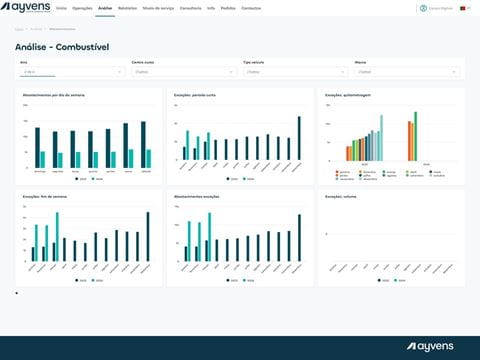Open the Consultoria menu
480x360 pixels.
point(190,8)
